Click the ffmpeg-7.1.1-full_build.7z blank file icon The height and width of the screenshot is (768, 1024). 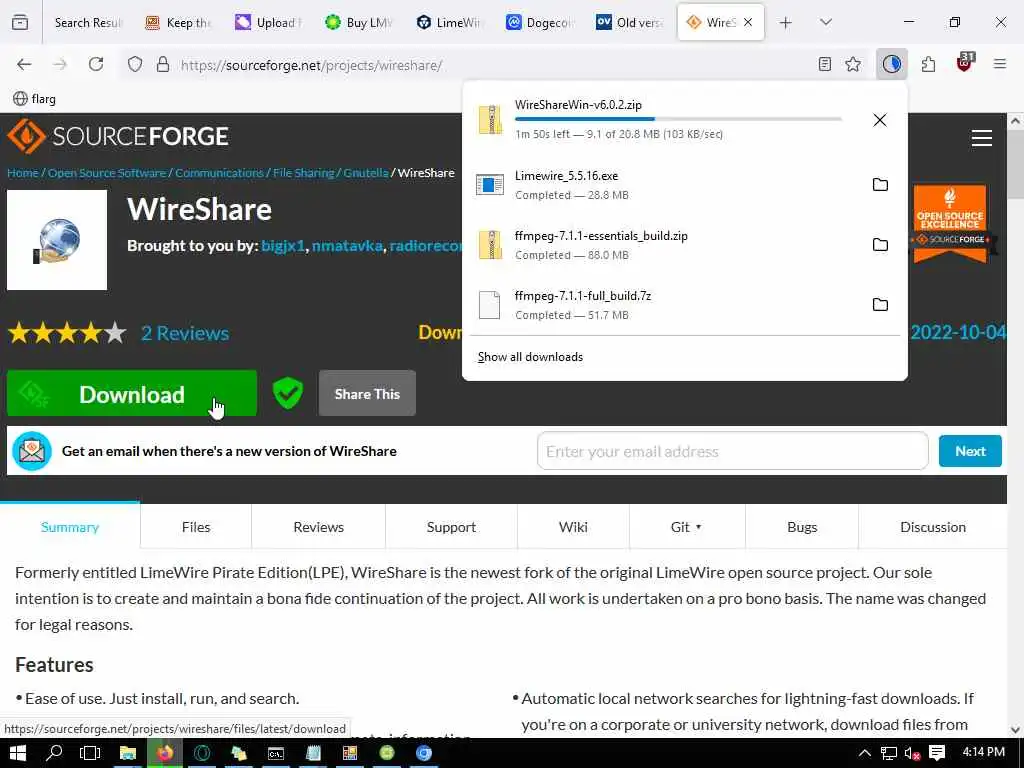tap(490, 305)
